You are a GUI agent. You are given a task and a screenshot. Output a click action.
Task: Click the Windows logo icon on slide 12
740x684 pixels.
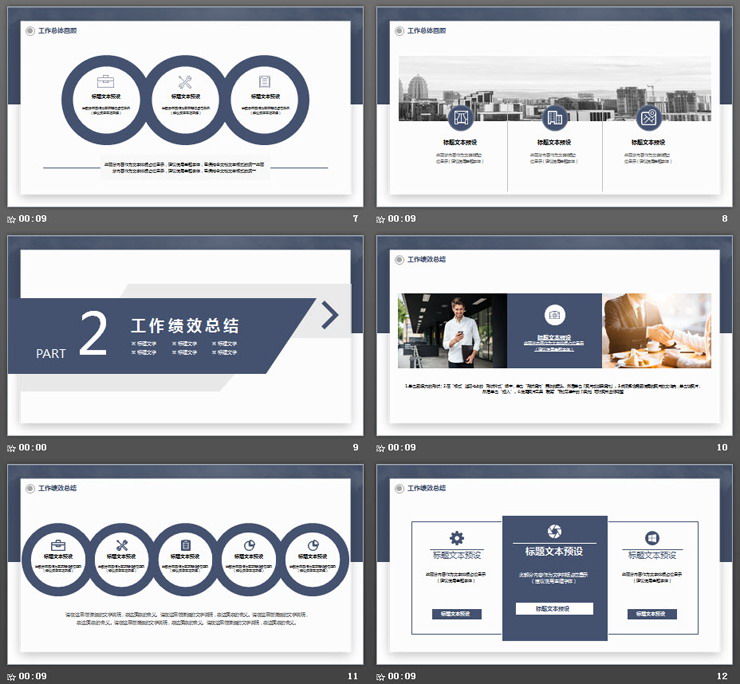click(652, 537)
